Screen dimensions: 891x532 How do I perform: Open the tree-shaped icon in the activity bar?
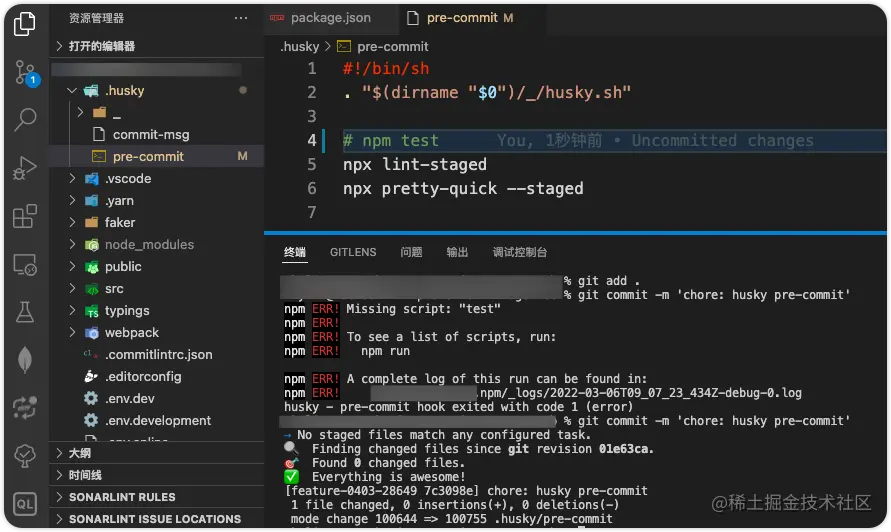25,455
